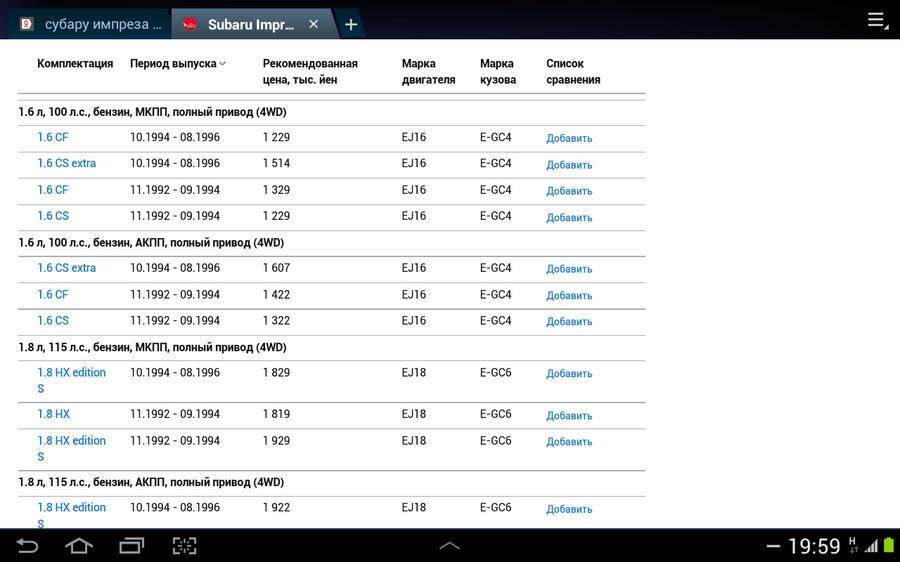Click Добавить in the 1 922 row

(x=569, y=509)
